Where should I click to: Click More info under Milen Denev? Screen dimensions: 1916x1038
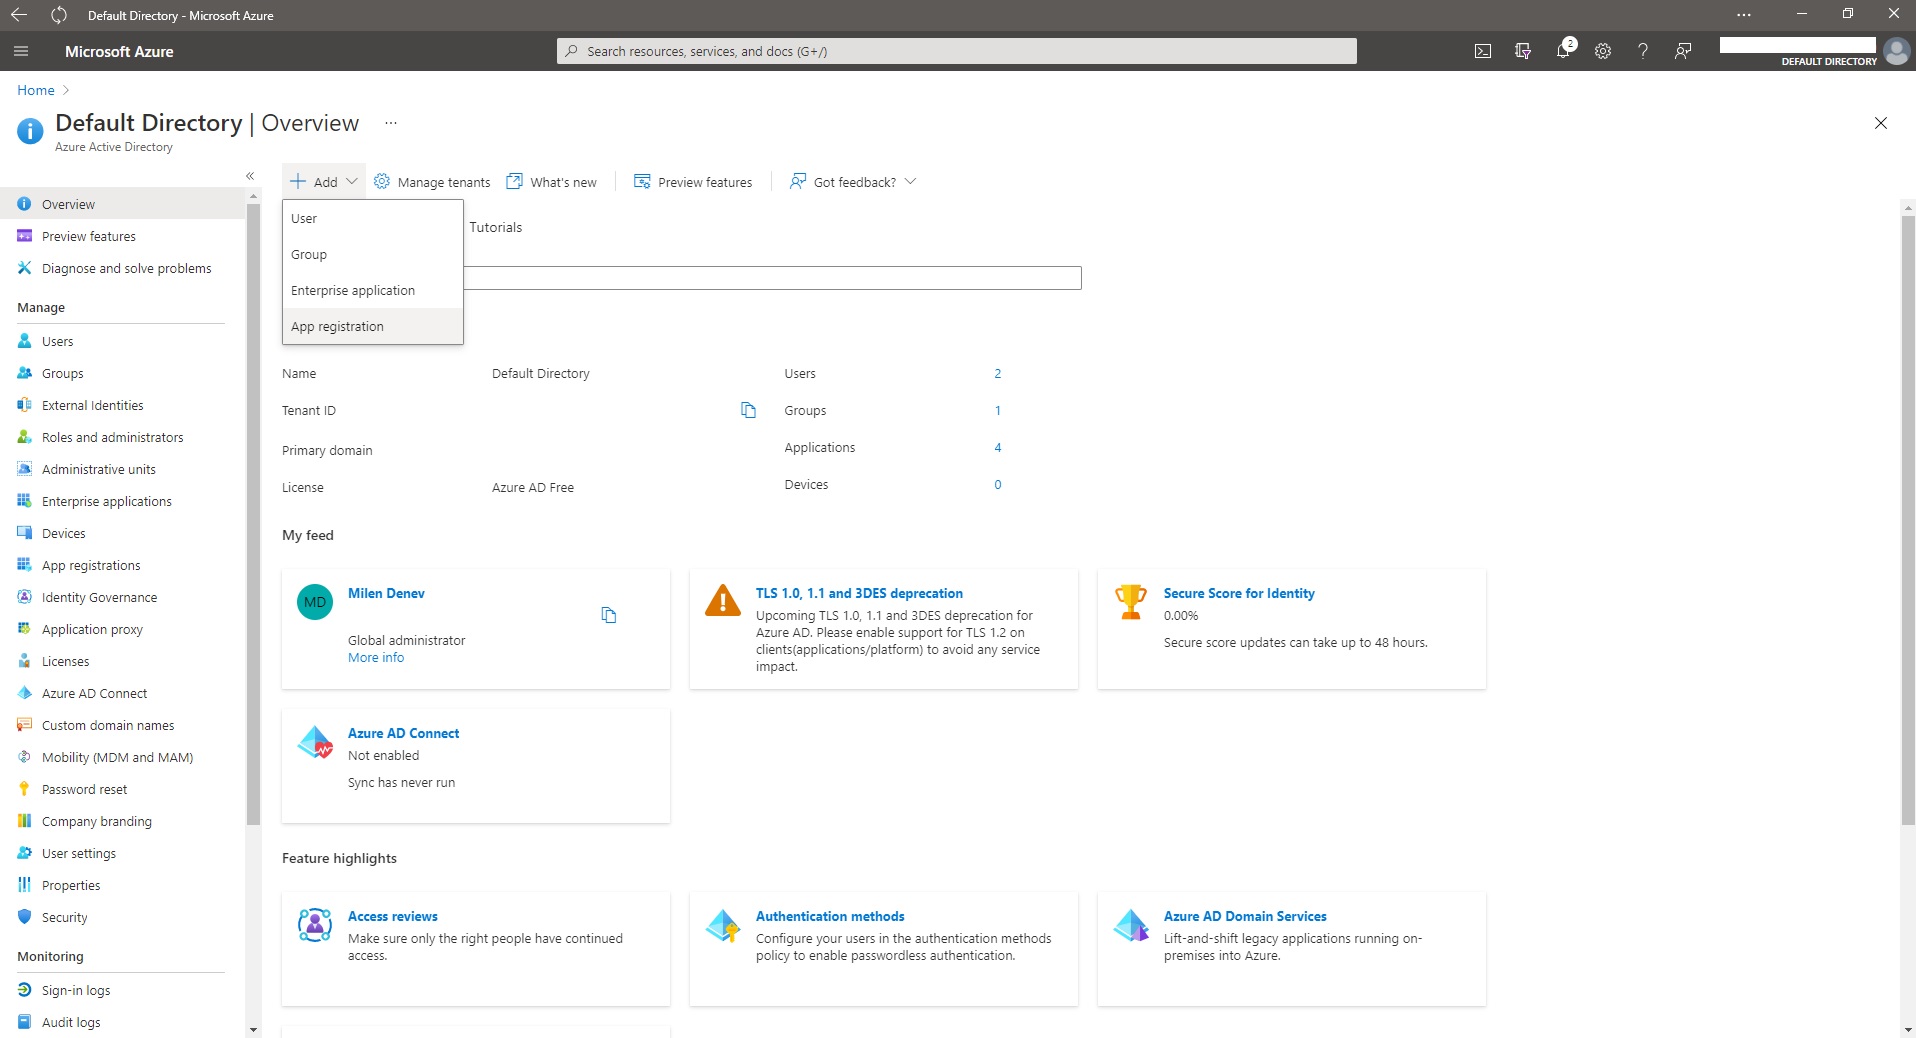(375, 657)
